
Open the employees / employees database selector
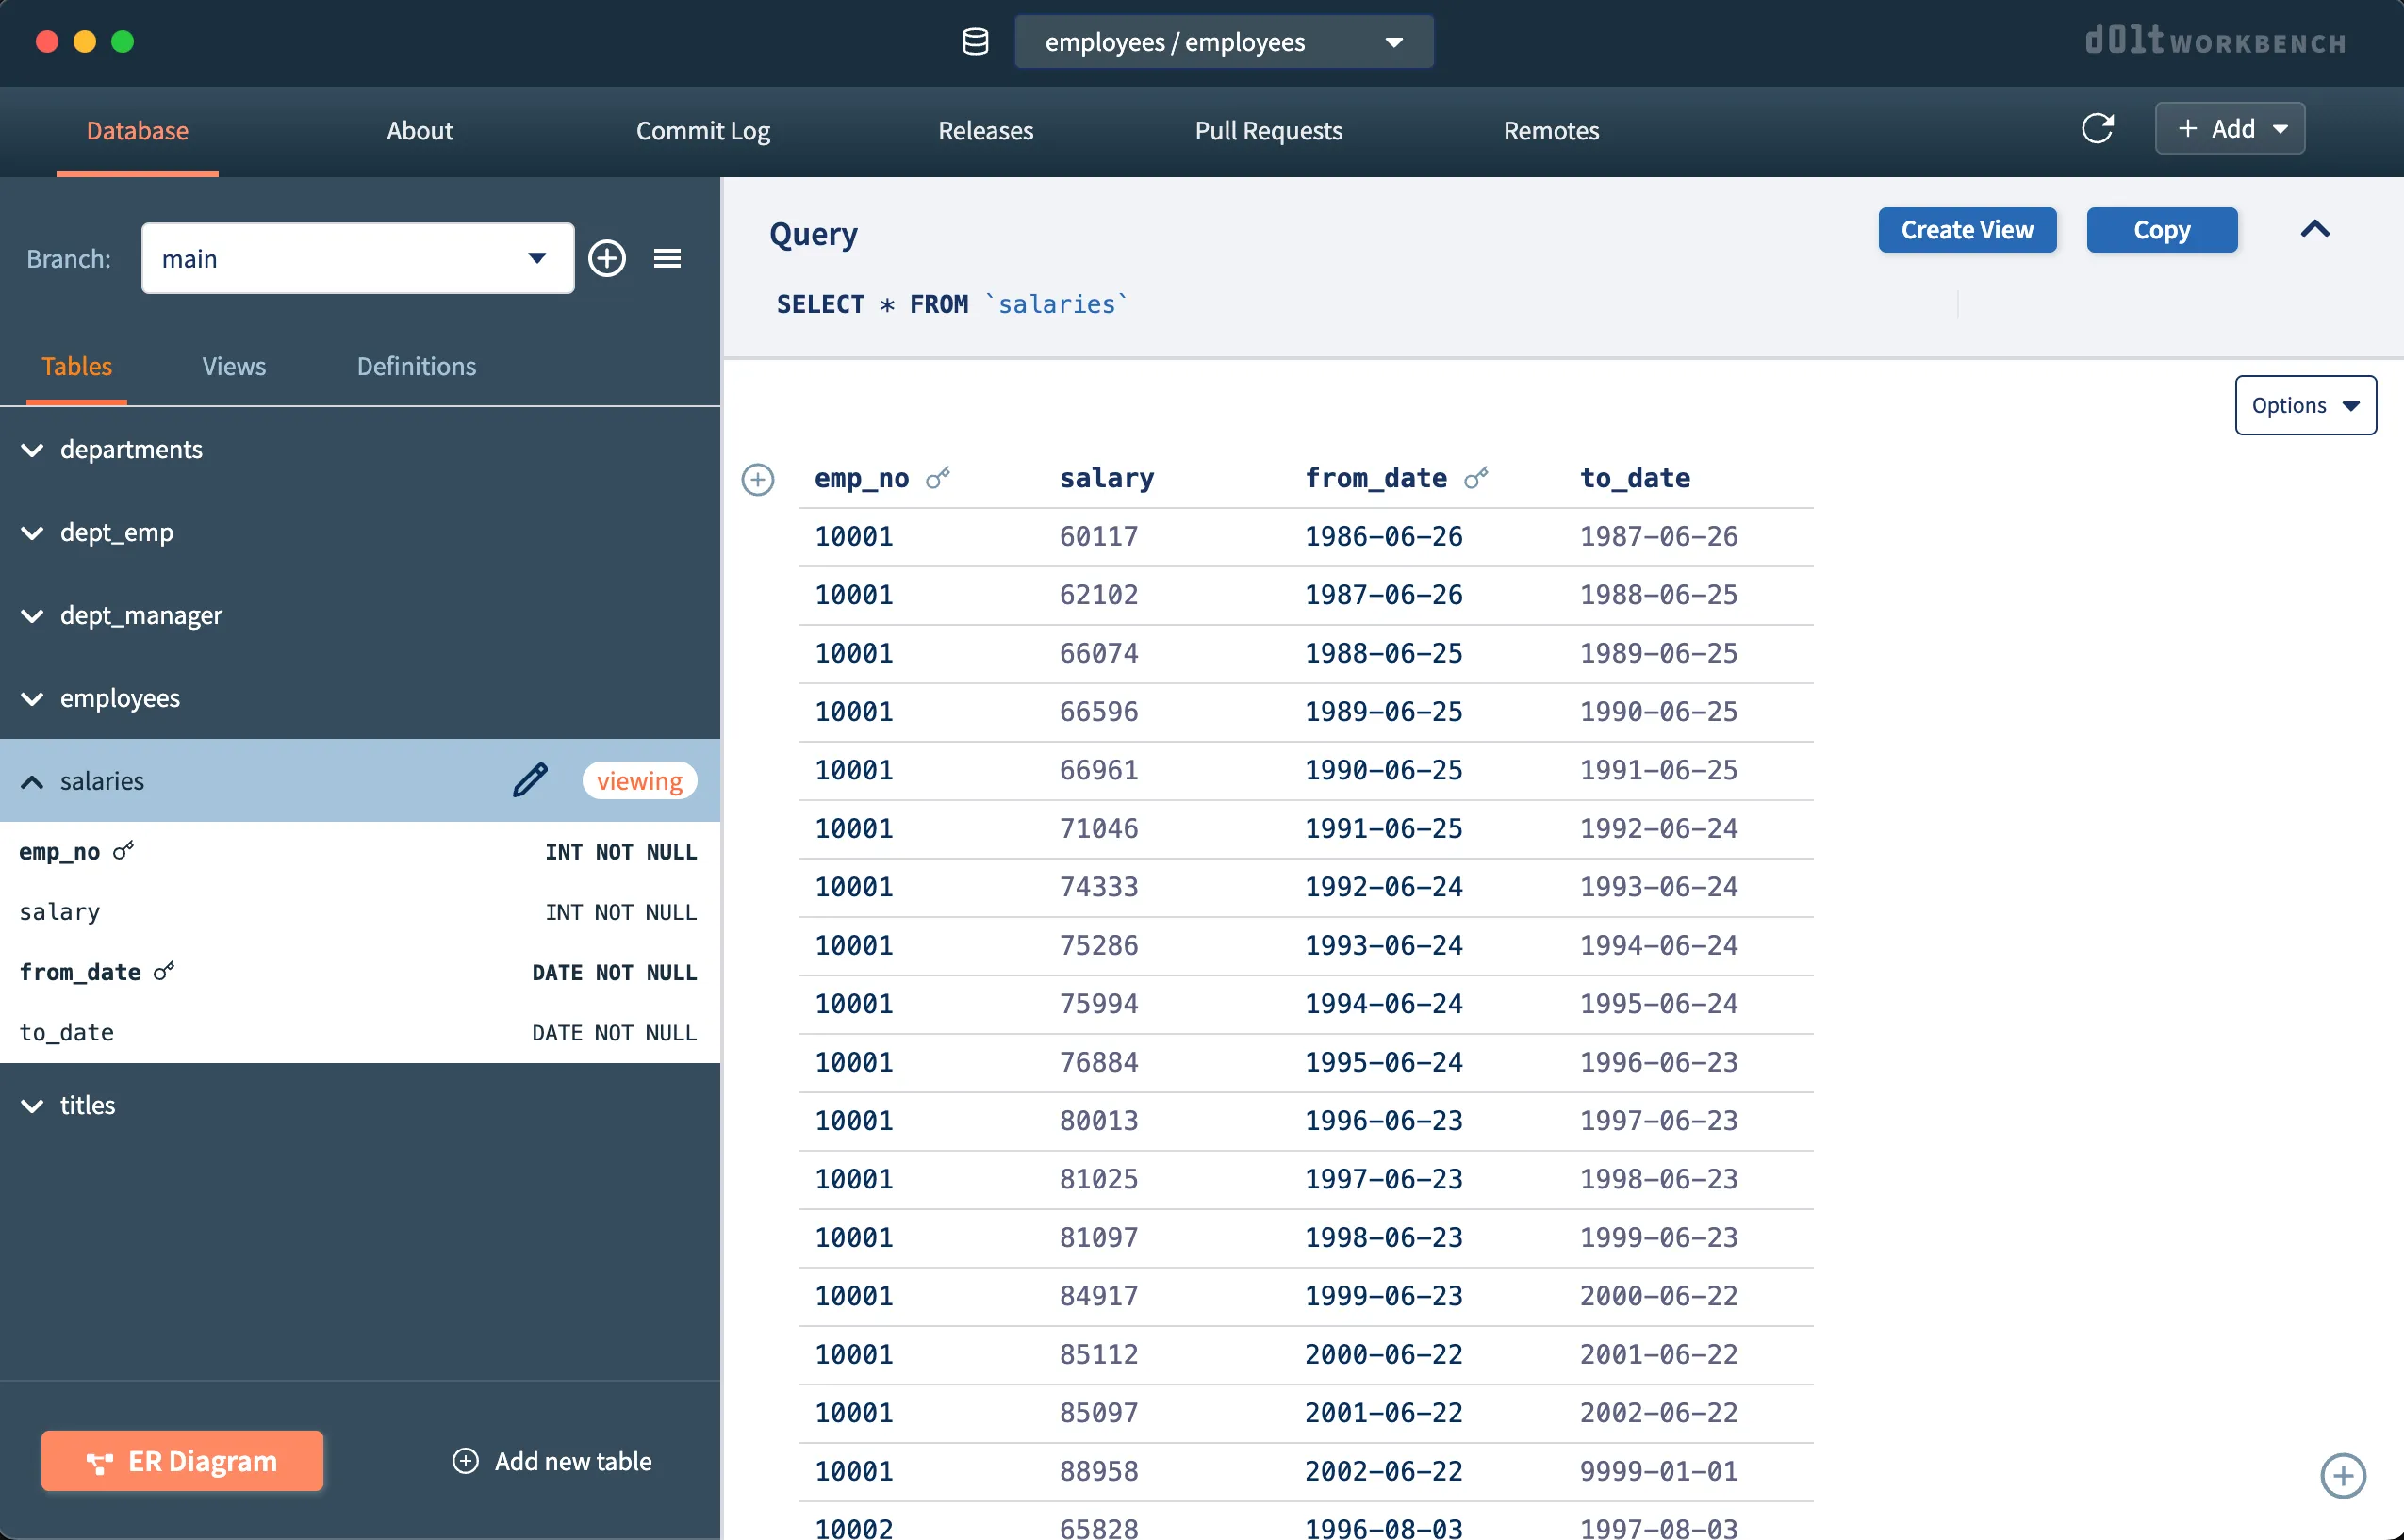(1223, 42)
